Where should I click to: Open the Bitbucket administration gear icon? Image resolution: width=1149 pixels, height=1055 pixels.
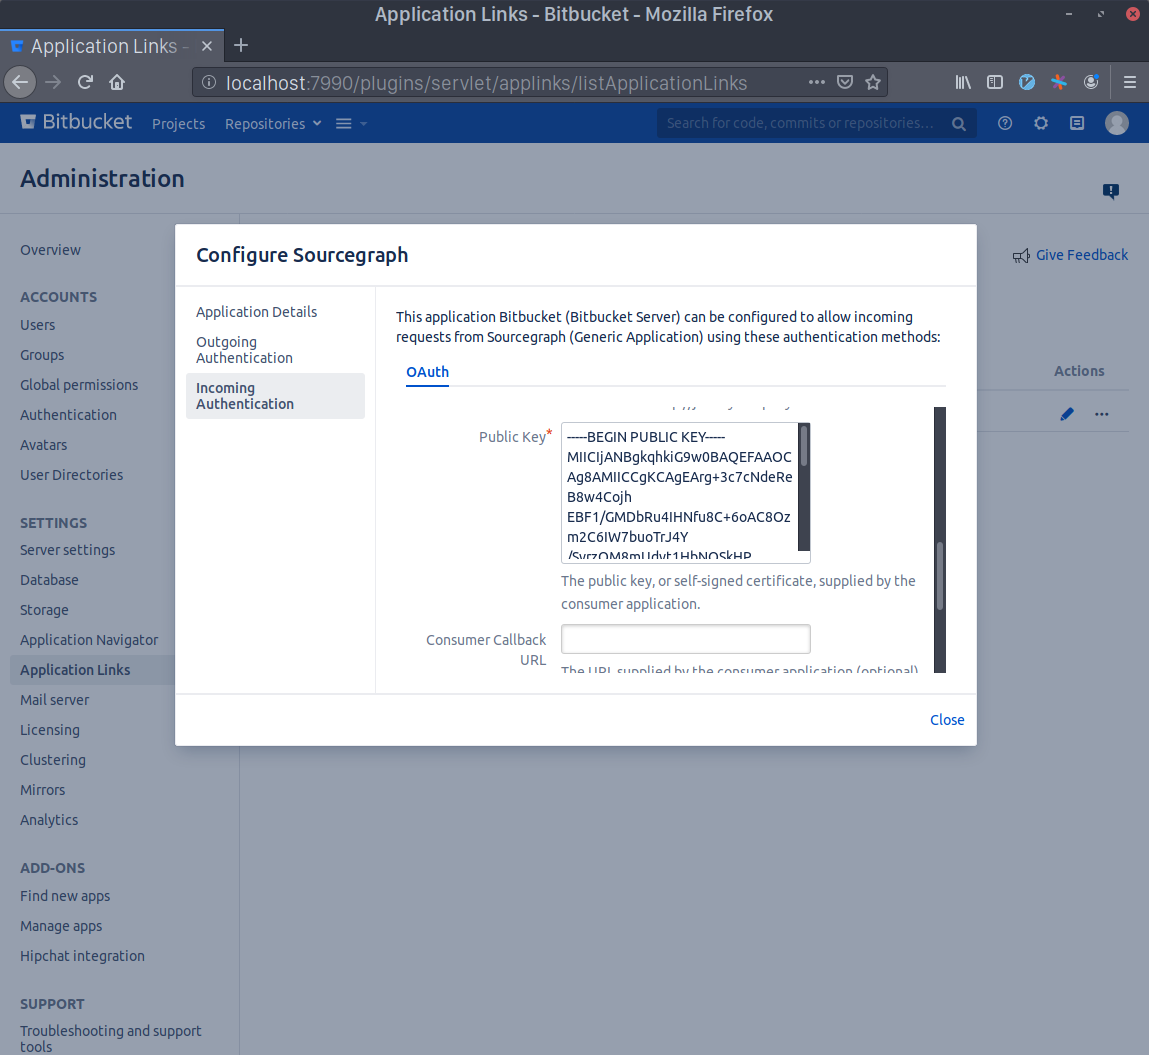1041,123
